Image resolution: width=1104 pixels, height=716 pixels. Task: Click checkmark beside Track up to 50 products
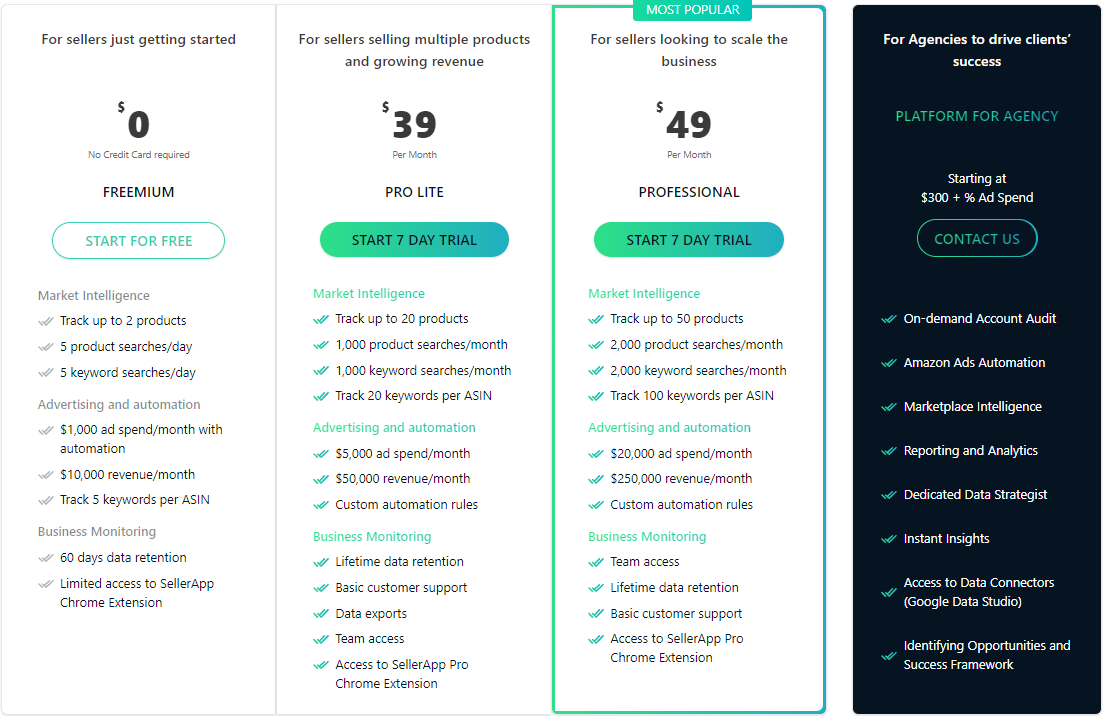[596, 319]
